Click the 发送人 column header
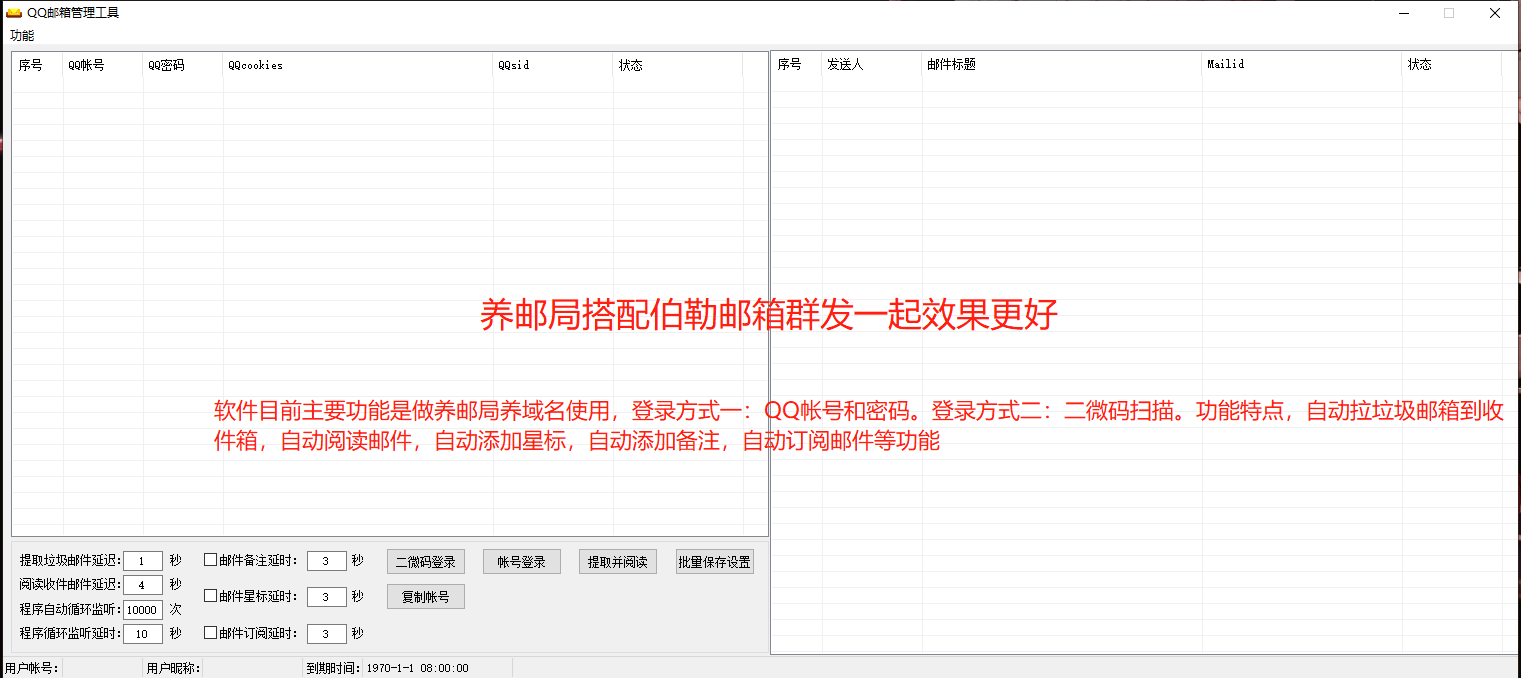Image resolution: width=1521 pixels, height=678 pixels. [871, 64]
